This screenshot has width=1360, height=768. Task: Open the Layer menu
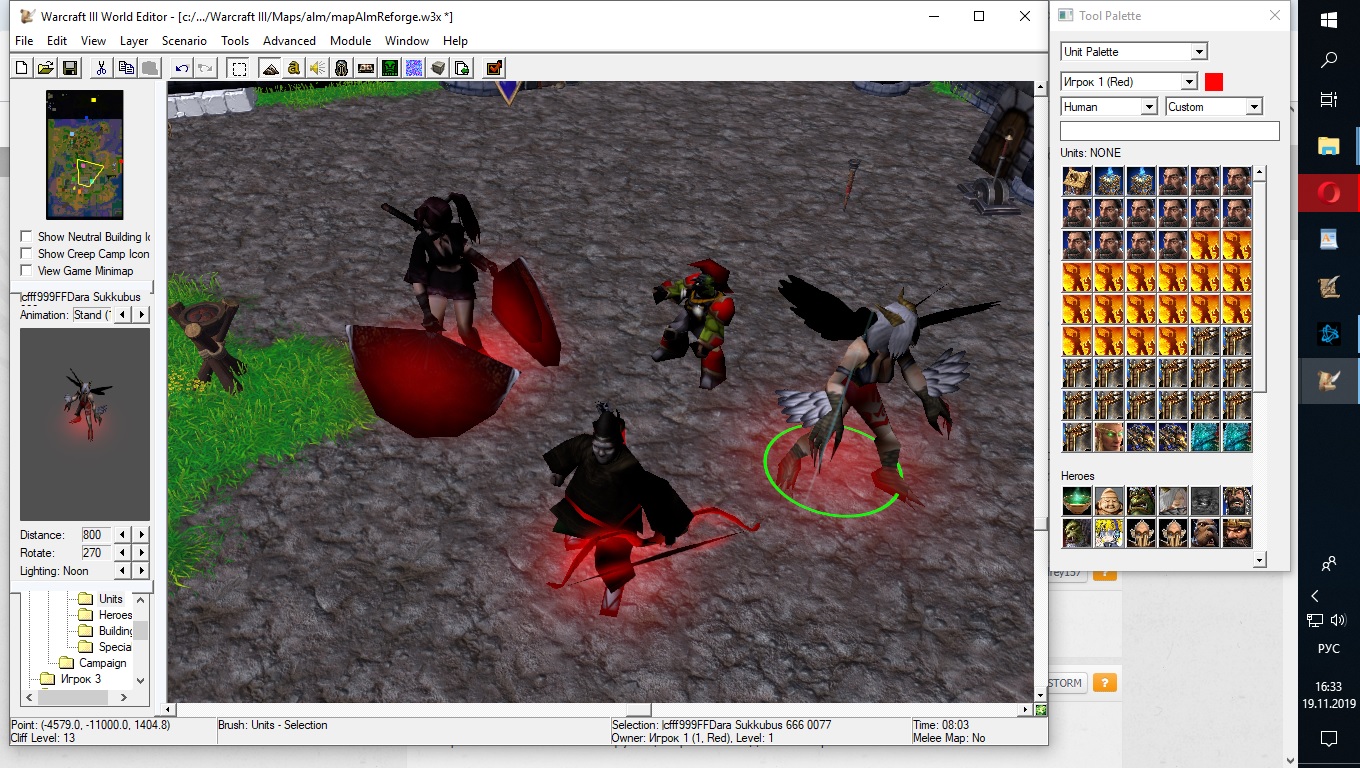[x=134, y=41]
